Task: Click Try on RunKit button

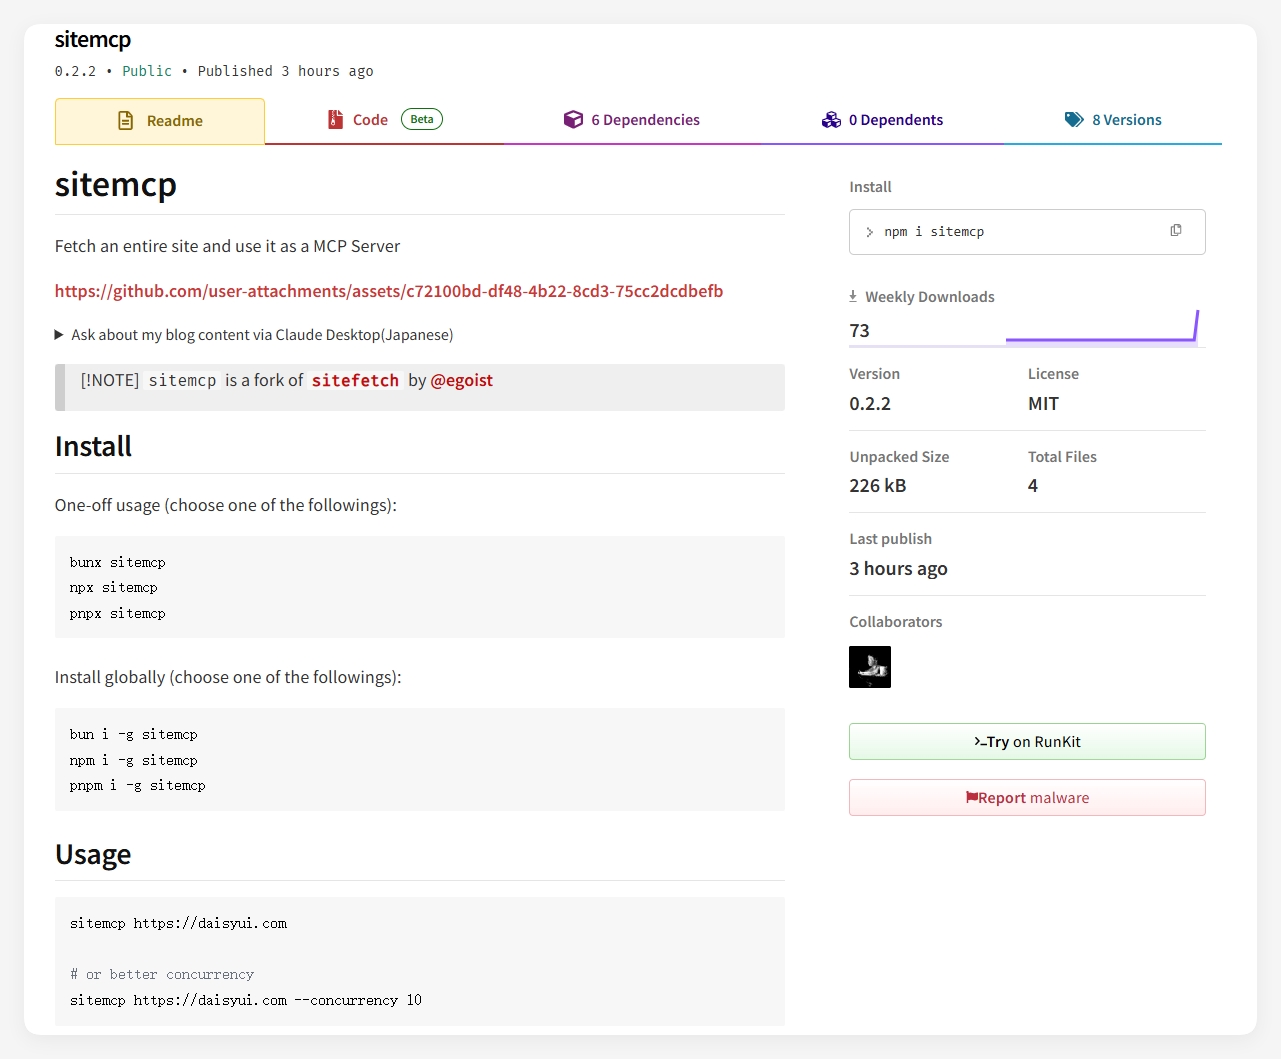Action: click(x=1027, y=742)
